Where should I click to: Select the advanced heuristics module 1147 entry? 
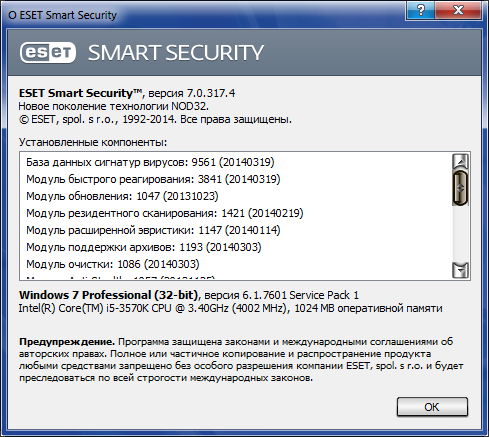153,230
